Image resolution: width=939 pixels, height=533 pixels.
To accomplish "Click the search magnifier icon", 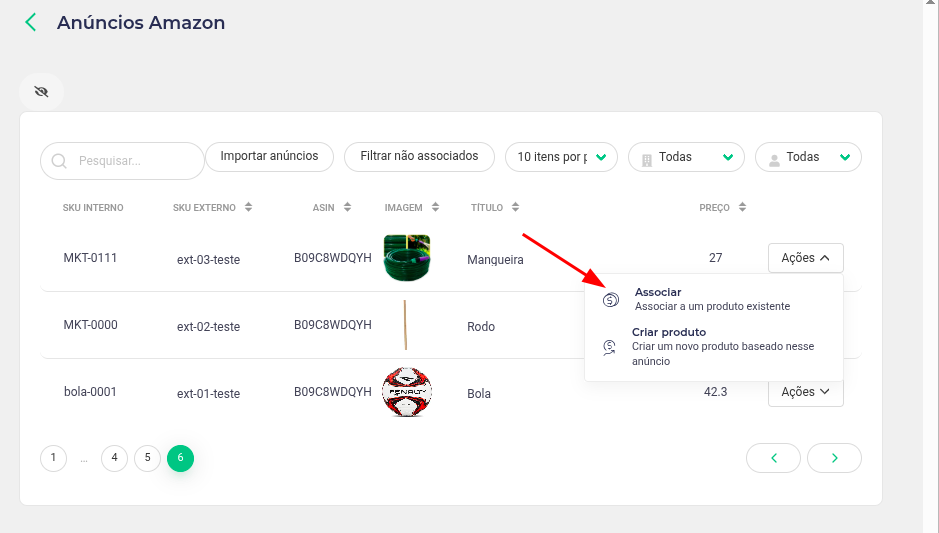I will (59, 161).
